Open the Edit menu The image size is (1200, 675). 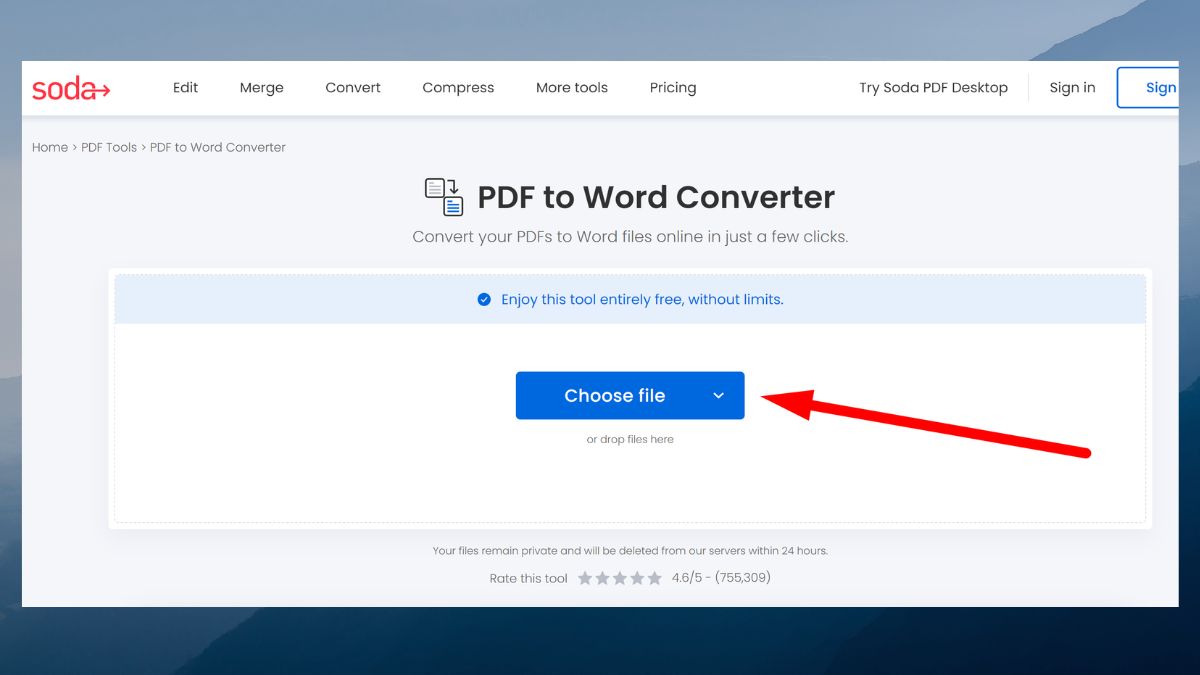pos(185,88)
